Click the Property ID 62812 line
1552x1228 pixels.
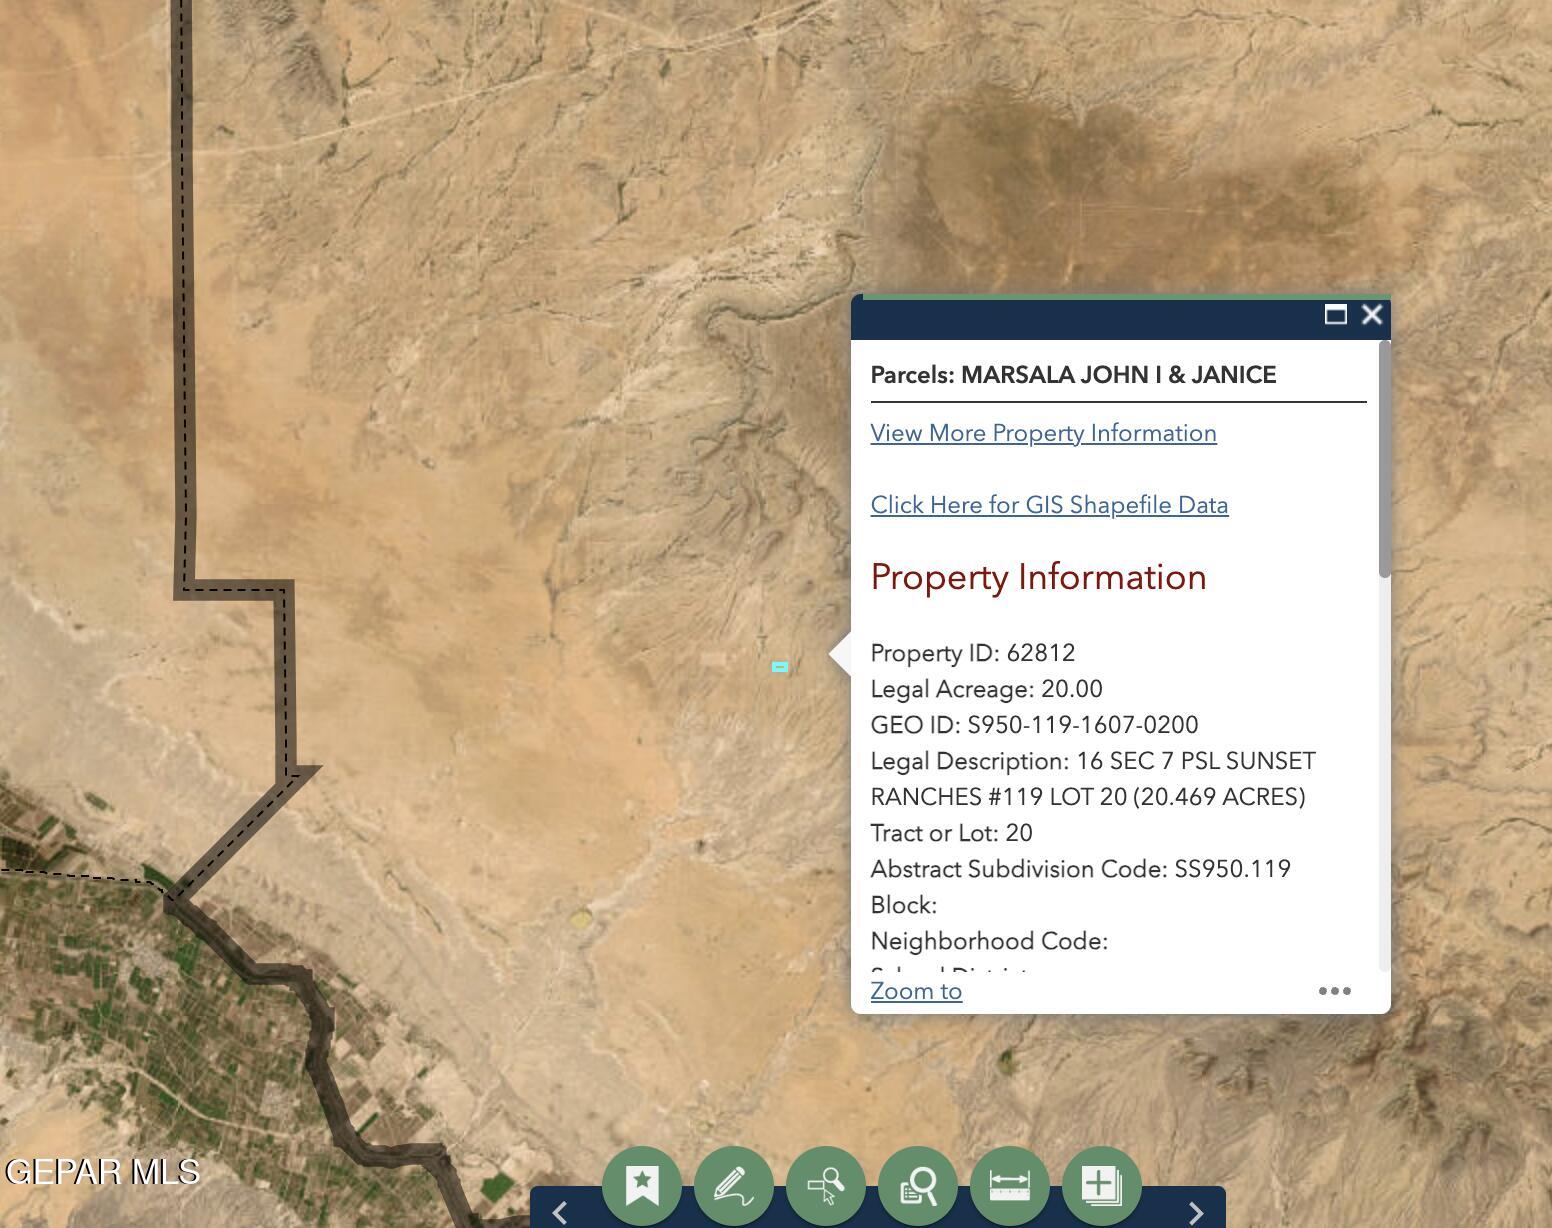(x=972, y=653)
